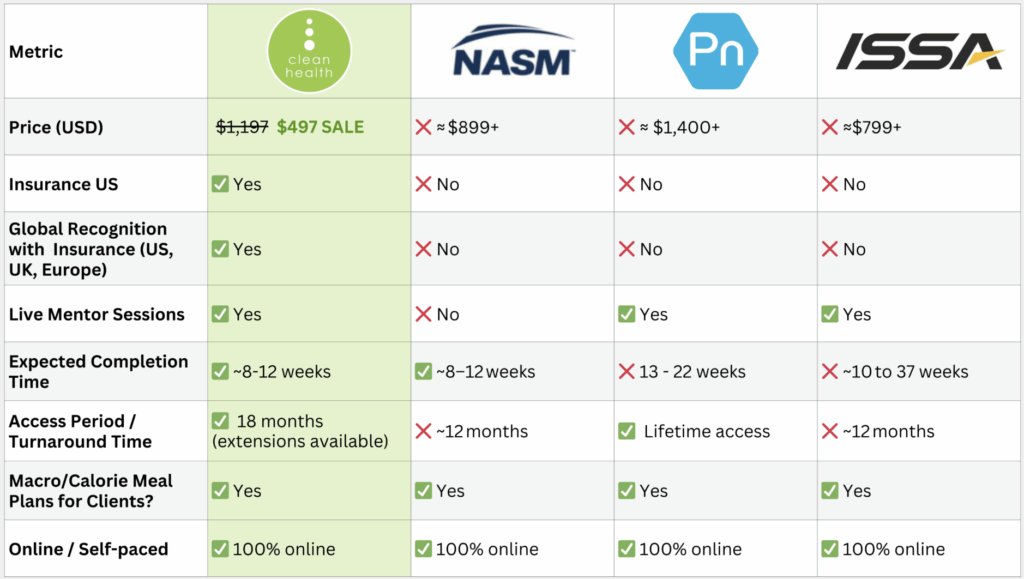This screenshot has height=579, width=1024.
Task: Click the Online / Self-paced row label
Action: coord(89,549)
